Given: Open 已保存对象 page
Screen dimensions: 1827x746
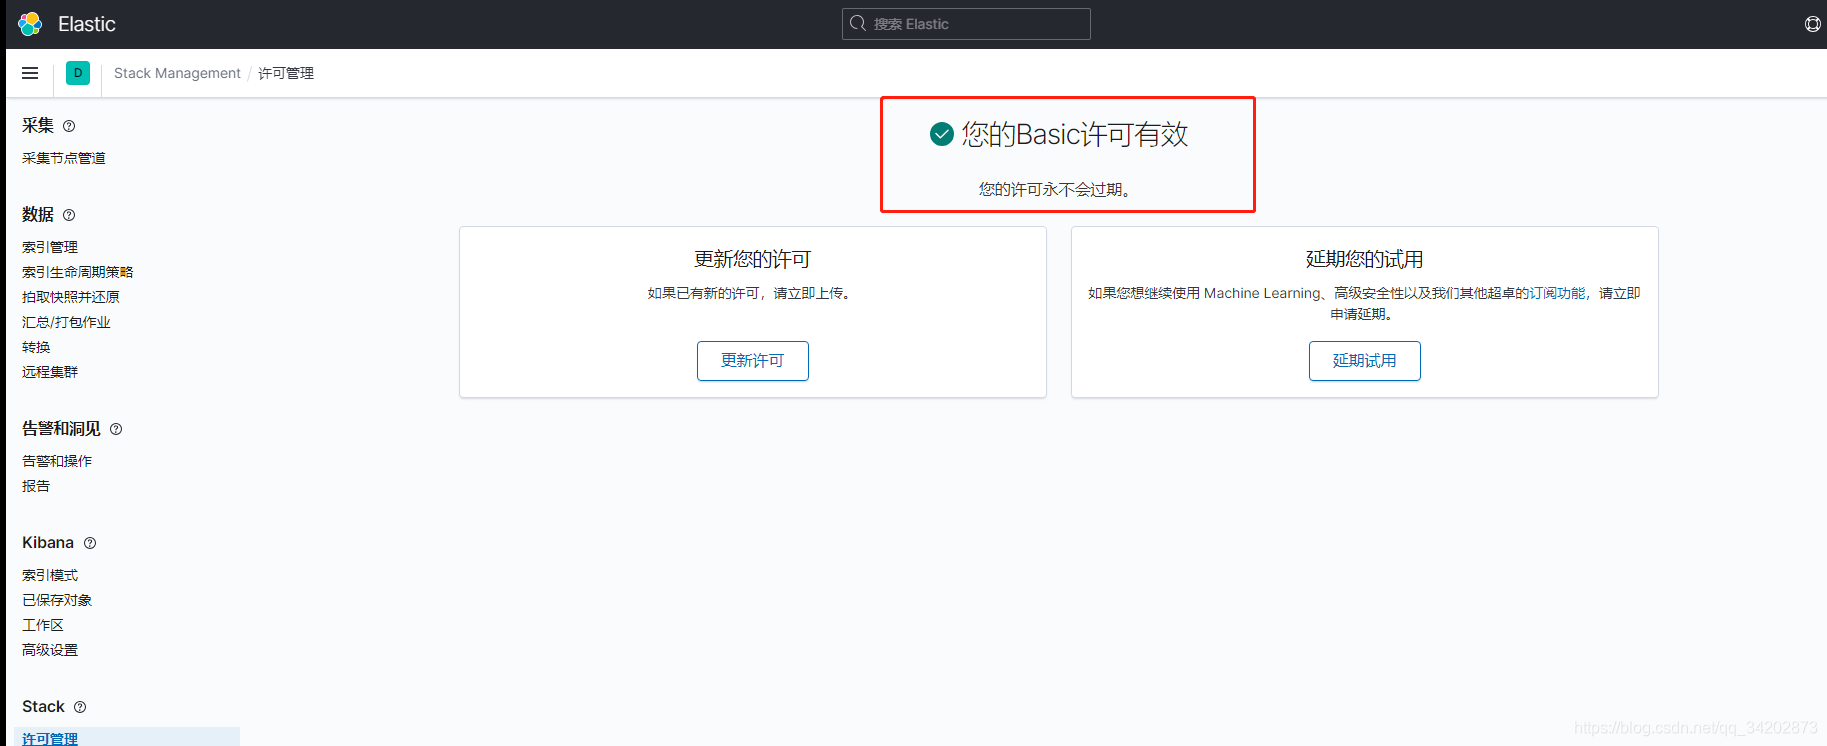Looking at the screenshot, I should [x=57, y=600].
